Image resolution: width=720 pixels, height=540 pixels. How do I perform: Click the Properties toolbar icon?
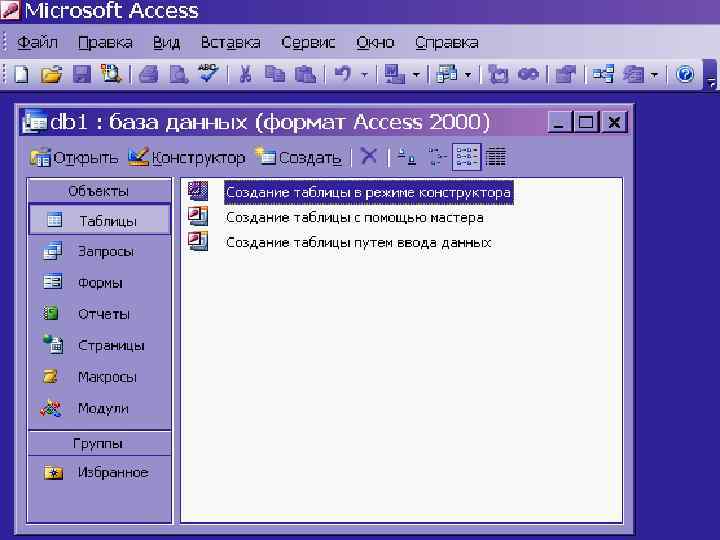coord(565,74)
